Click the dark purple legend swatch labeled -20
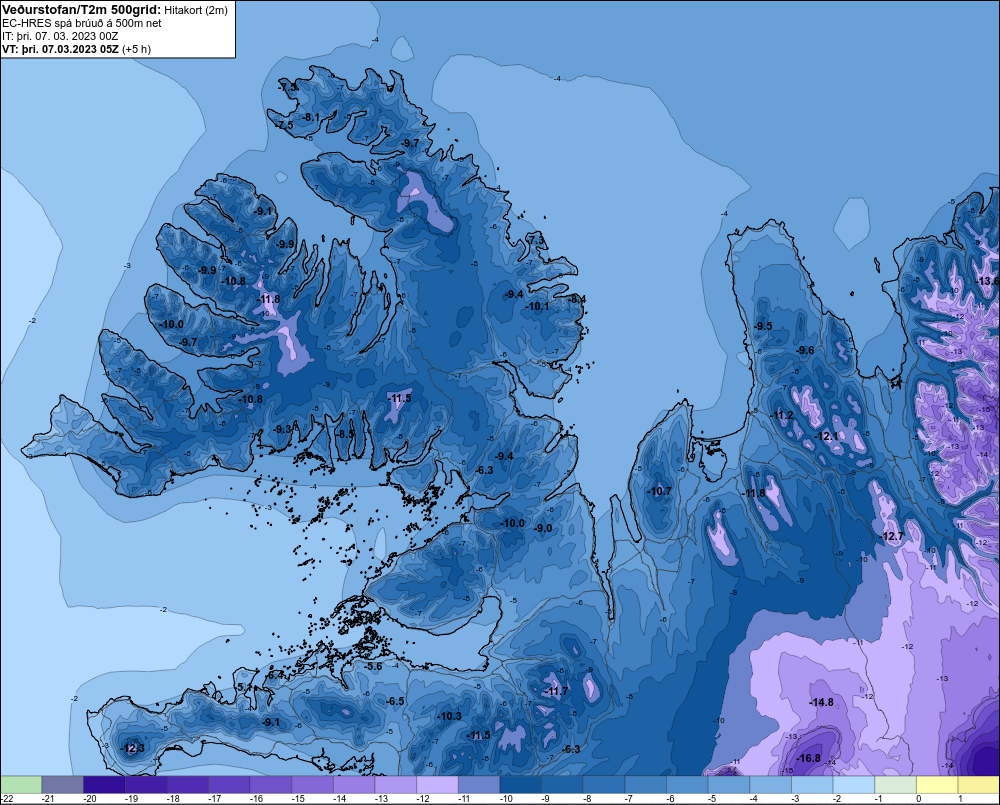Image resolution: width=1000 pixels, height=805 pixels. tap(104, 785)
